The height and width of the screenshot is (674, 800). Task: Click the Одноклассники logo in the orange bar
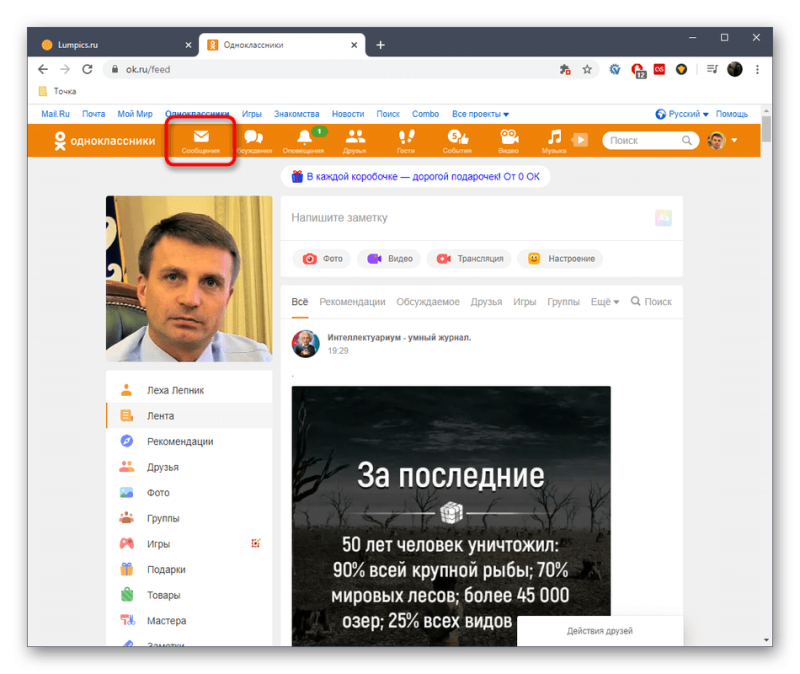click(104, 141)
